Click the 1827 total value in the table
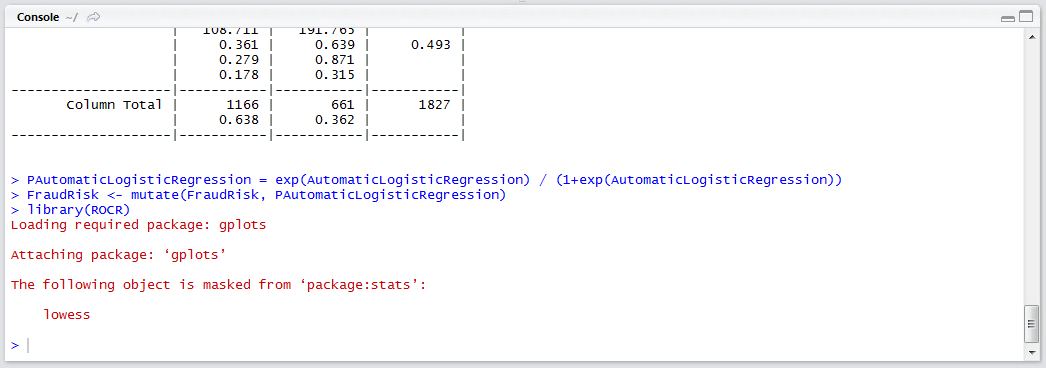The image size is (1046, 368). click(434, 105)
